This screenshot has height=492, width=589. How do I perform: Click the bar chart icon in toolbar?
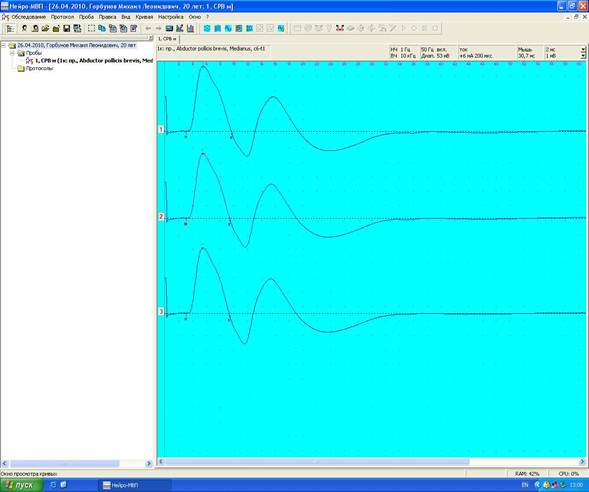click(x=190, y=29)
